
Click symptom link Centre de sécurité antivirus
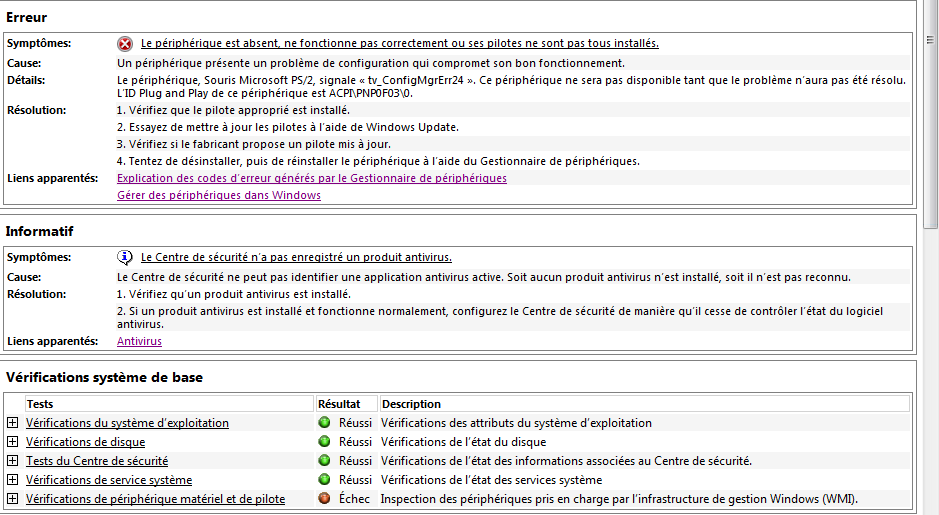pyautogui.click(x=296, y=257)
